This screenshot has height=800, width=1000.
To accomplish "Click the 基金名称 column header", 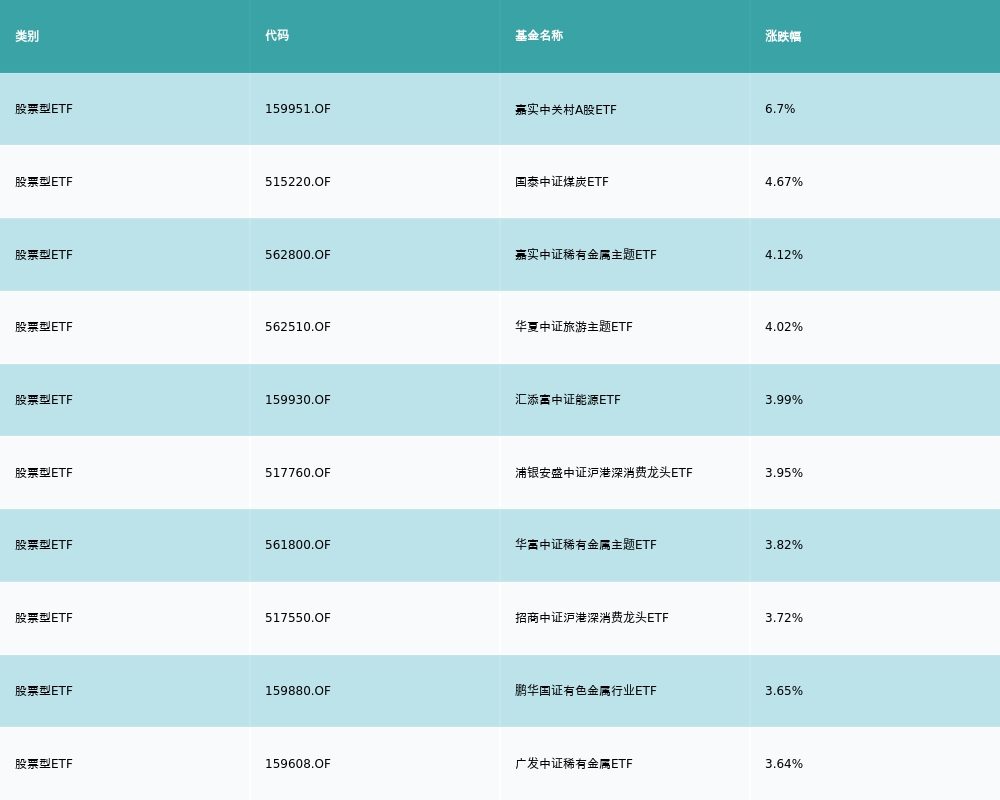I will [539, 36].
